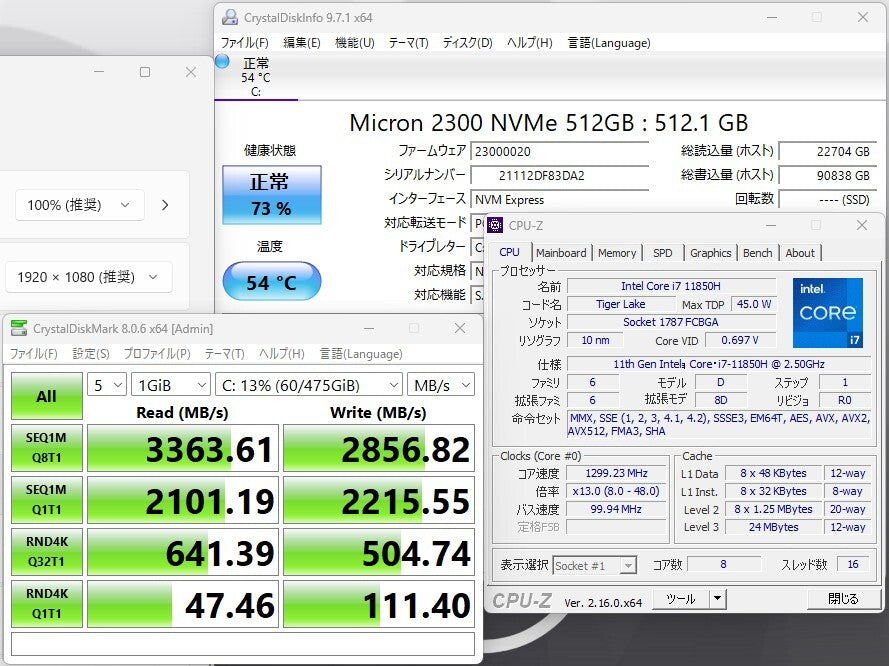Run the RND4K Q32T1 test
The height and width of the screenshot is (666, 889).
(x=46, y=552)
